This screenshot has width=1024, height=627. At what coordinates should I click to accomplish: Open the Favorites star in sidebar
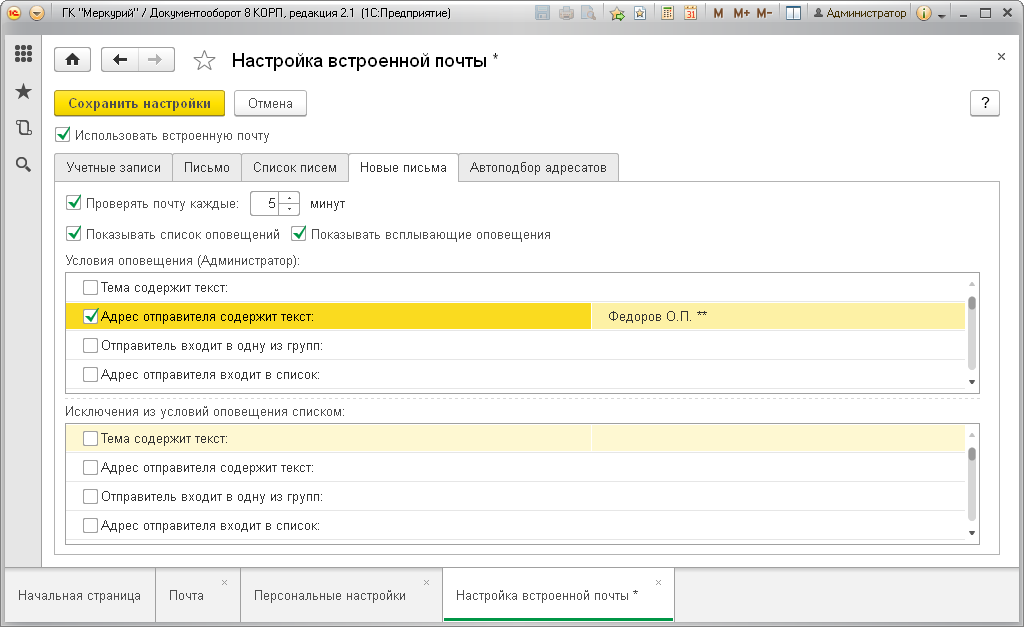pyautogui.click(x=24, y=91)
